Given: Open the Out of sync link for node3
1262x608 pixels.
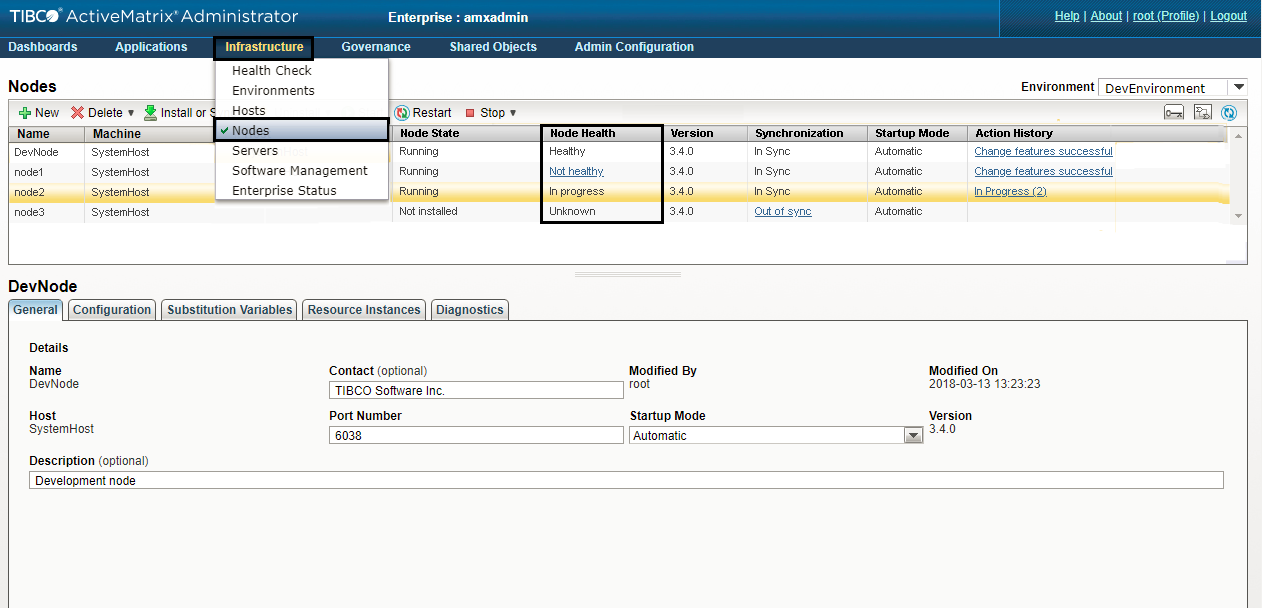Looking at the screenshot, I should click(x=782, y=212).
